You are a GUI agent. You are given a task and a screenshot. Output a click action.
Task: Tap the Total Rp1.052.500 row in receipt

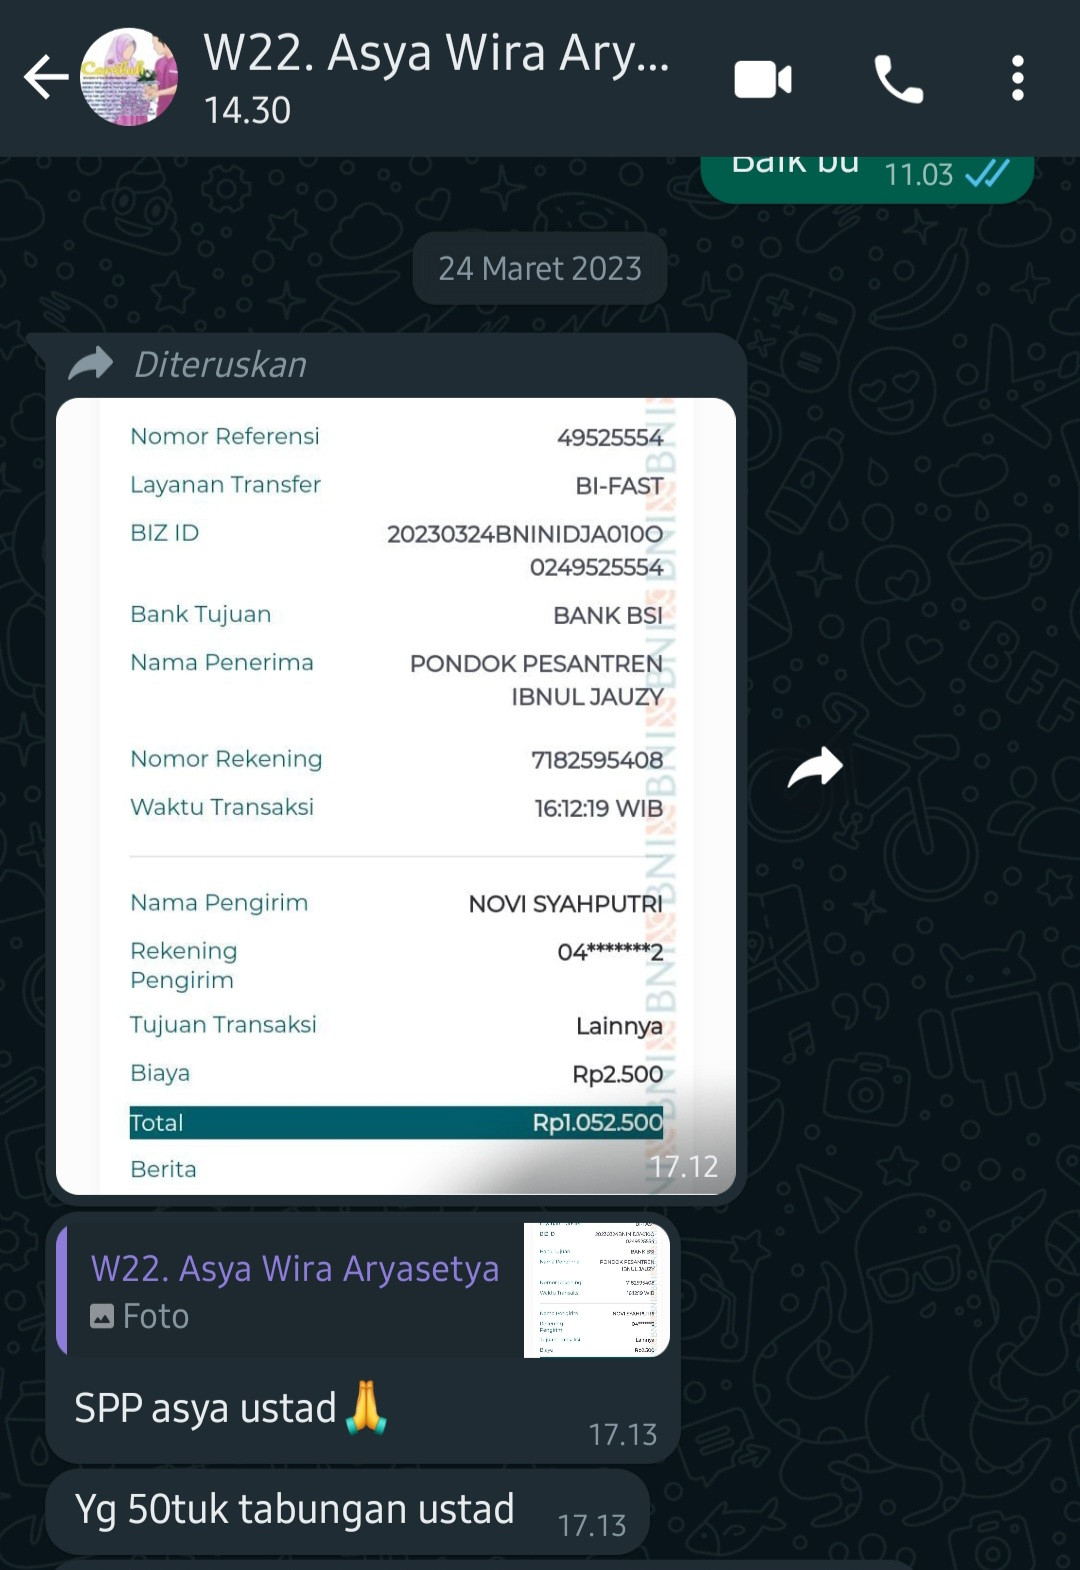tap(396, 1122)
